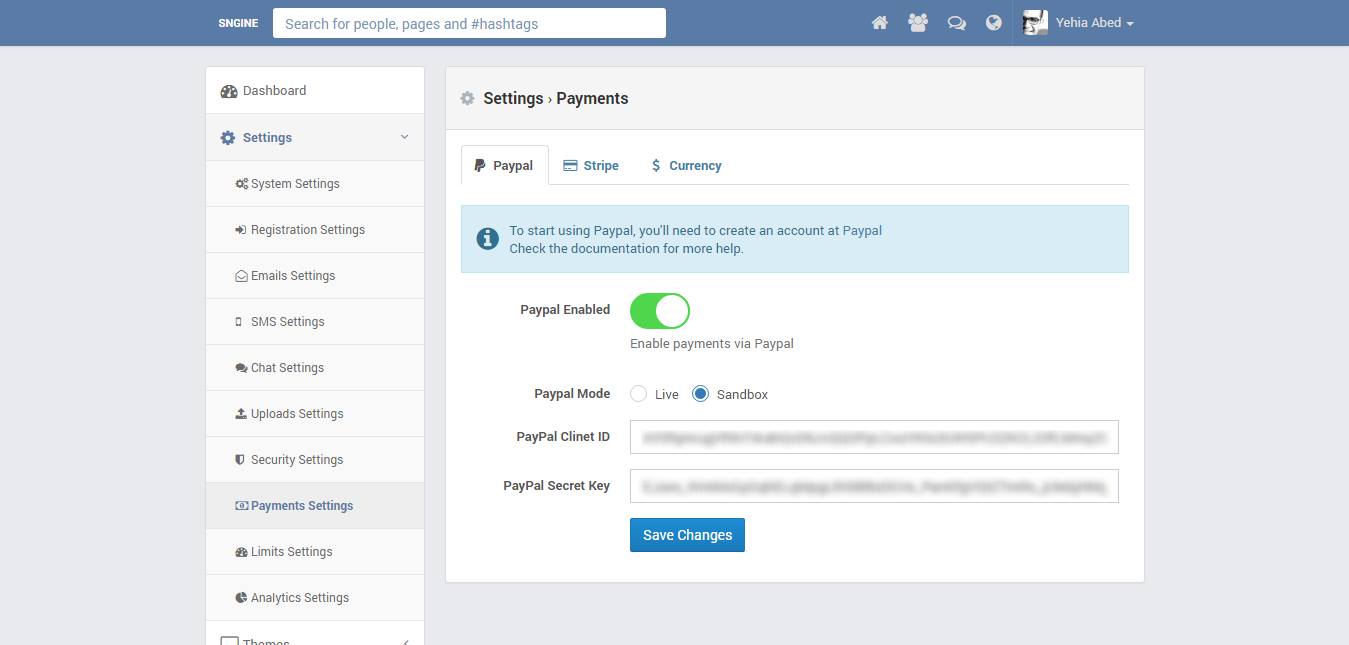
Task: Click Registration Settings sign-in icon
Action: (x=241, y=230)
